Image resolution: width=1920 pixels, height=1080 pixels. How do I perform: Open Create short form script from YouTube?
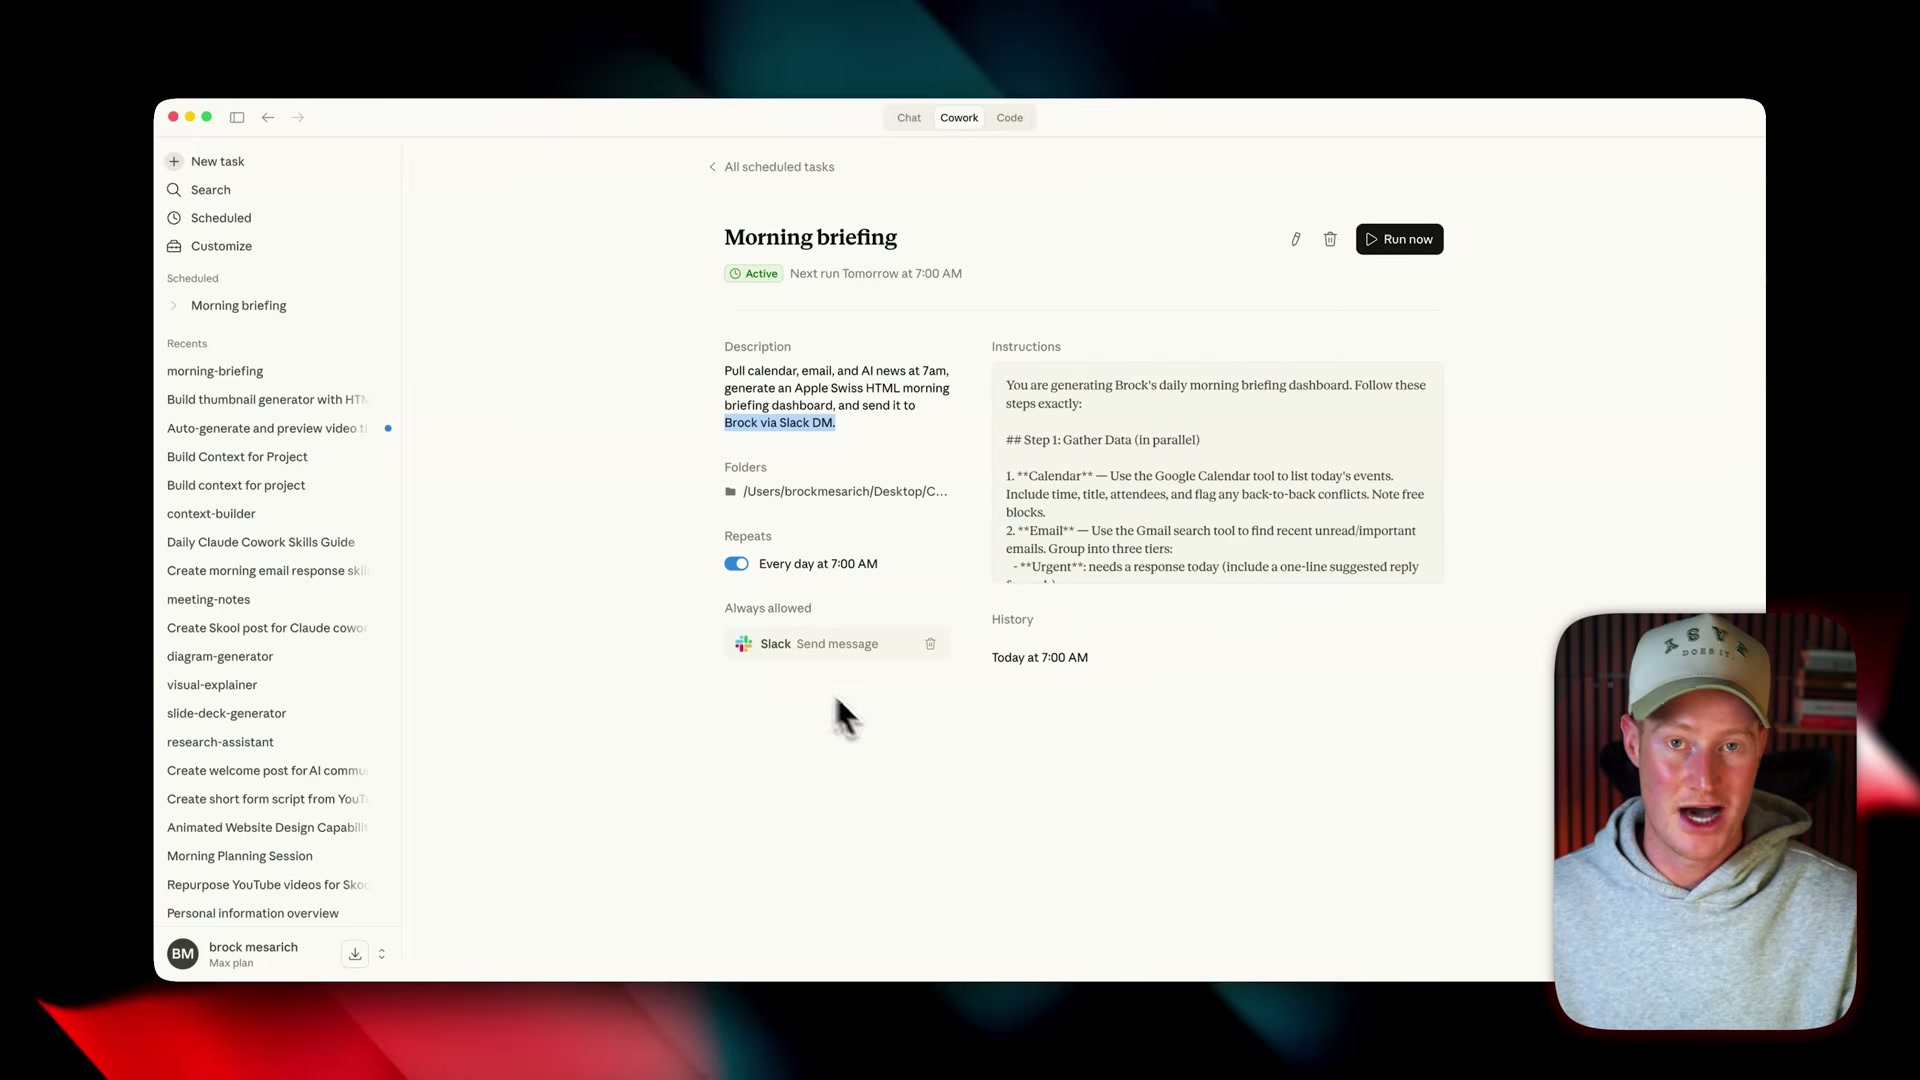(267, 800)
